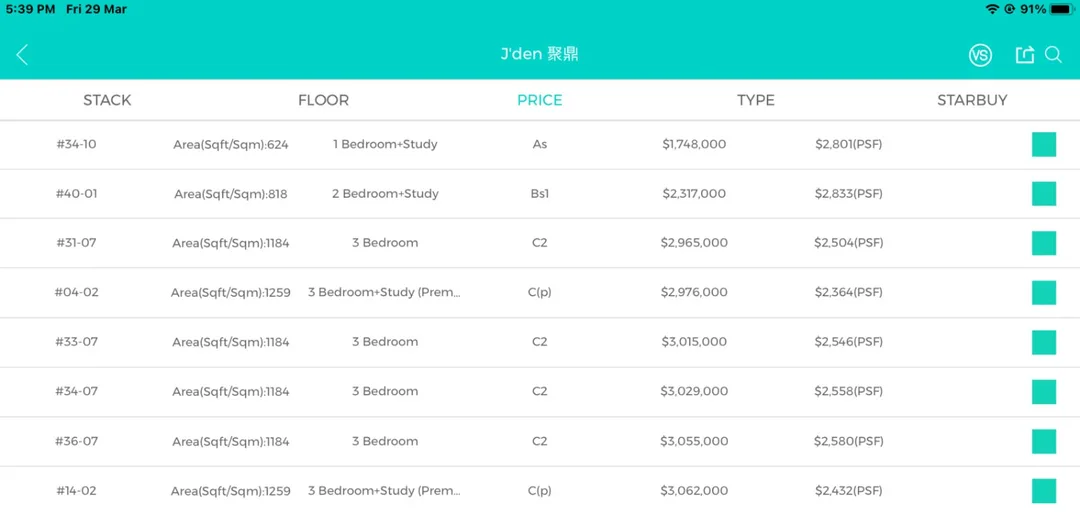The width and height of the screenshot is (1080, 514).
Task: Sort by the STACK column
Action: (x=107, y=100)
